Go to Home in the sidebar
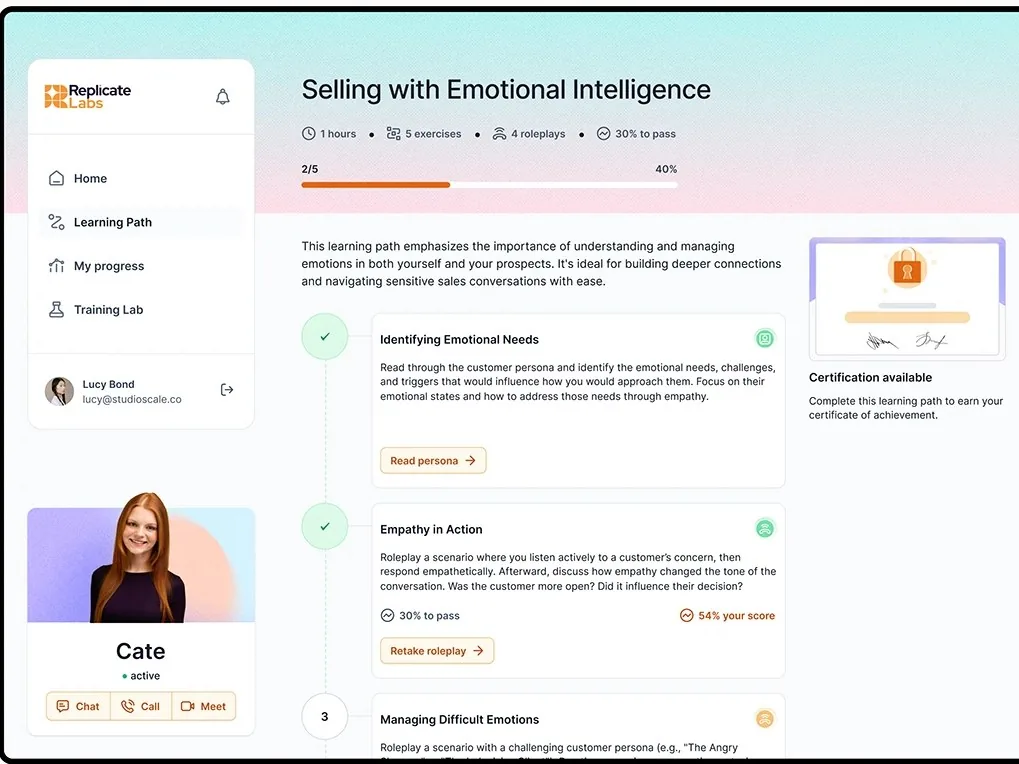Viewport: 1019px width, 764px height. point(140,178)
